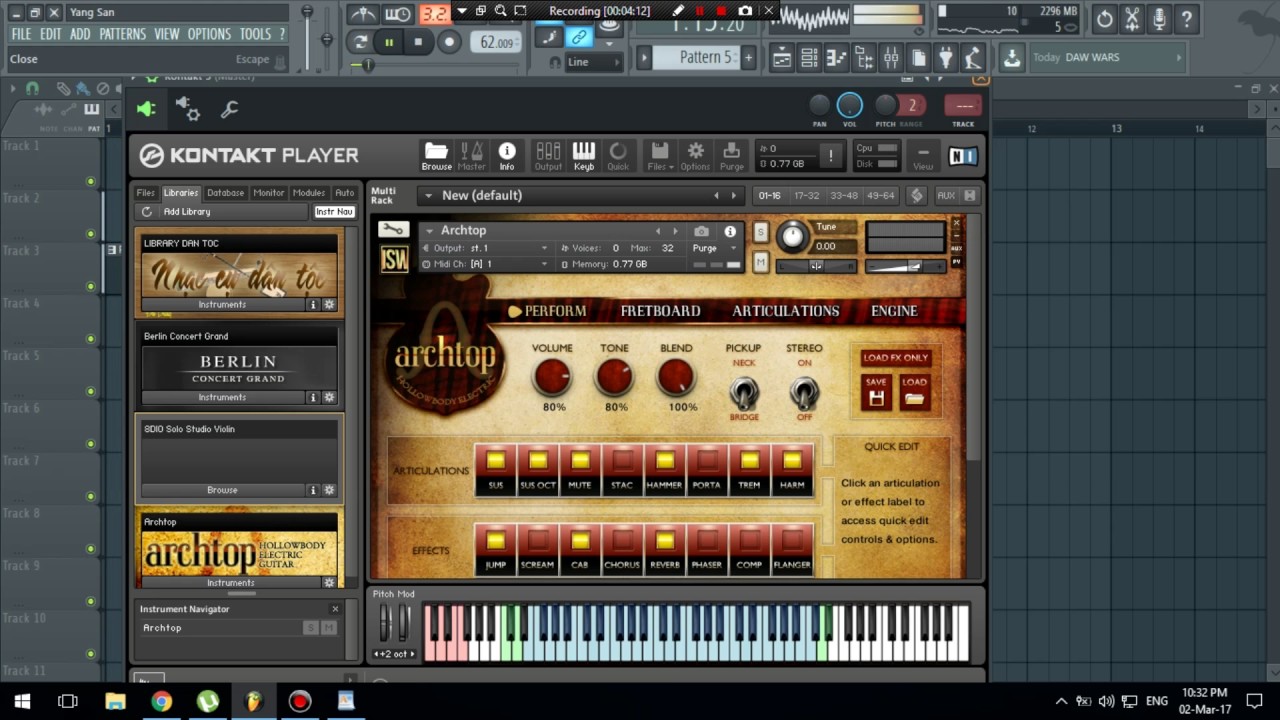The image size is (1280, 720).
Task: Open the Kontakt Database tab
Action: coord(225,193)
